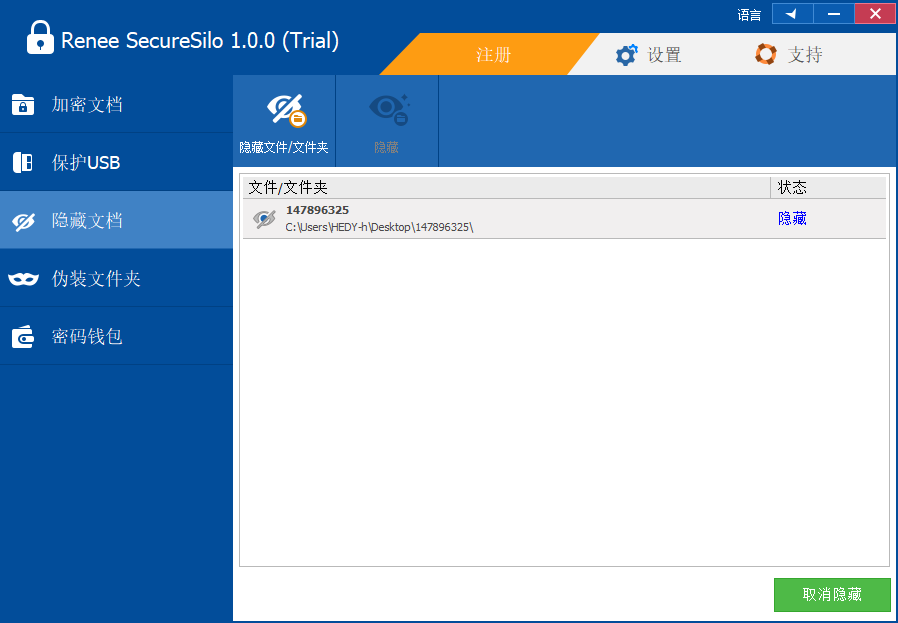Click the lifebuoy icon next to 支持
The width and height of the screenshot is (898, 623).
point(766,54)
